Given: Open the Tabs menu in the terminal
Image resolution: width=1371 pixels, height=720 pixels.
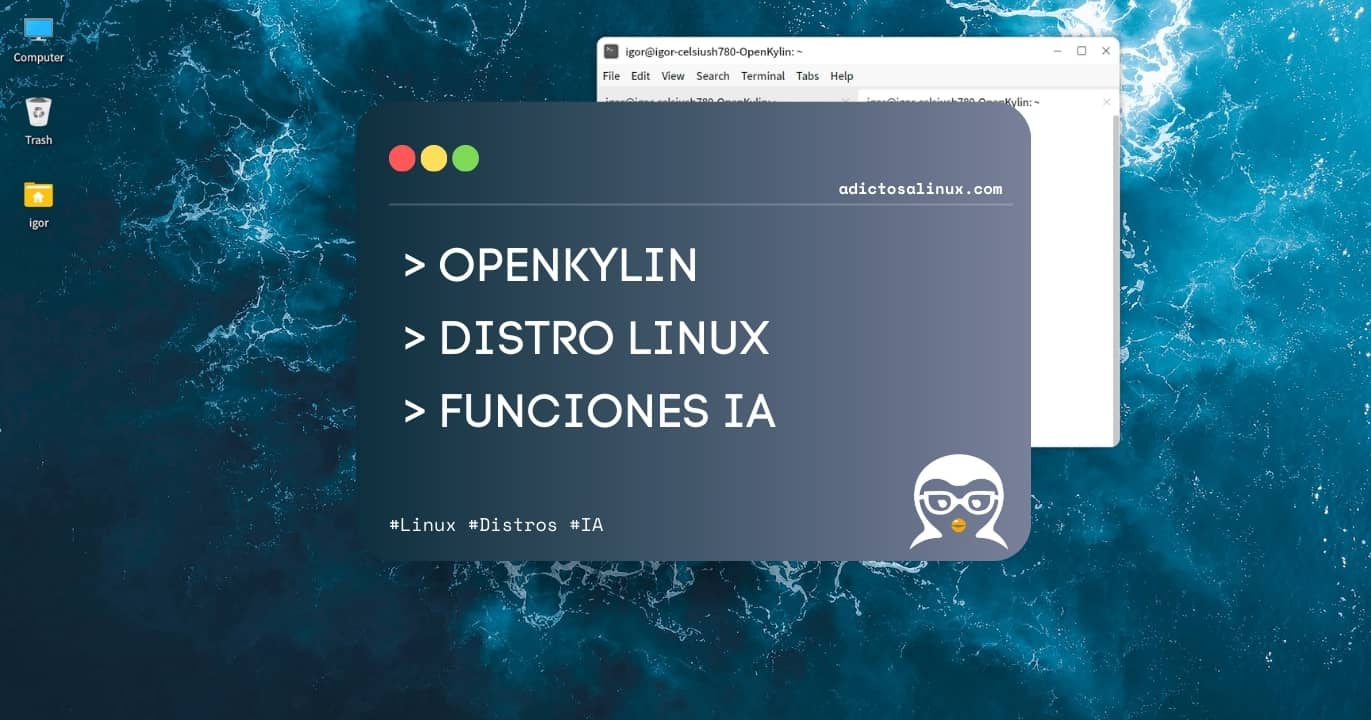Looking at the screenshot, I should [807, 75].
